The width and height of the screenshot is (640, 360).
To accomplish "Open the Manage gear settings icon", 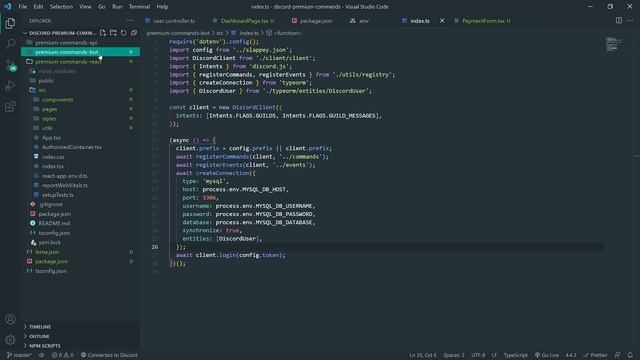I will [10, 340].
